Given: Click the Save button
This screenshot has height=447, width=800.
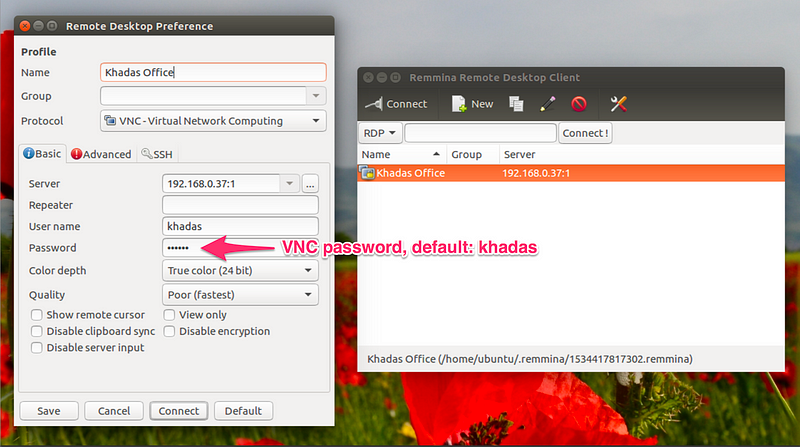Looking at the screenshot, I should pos(49,411).
